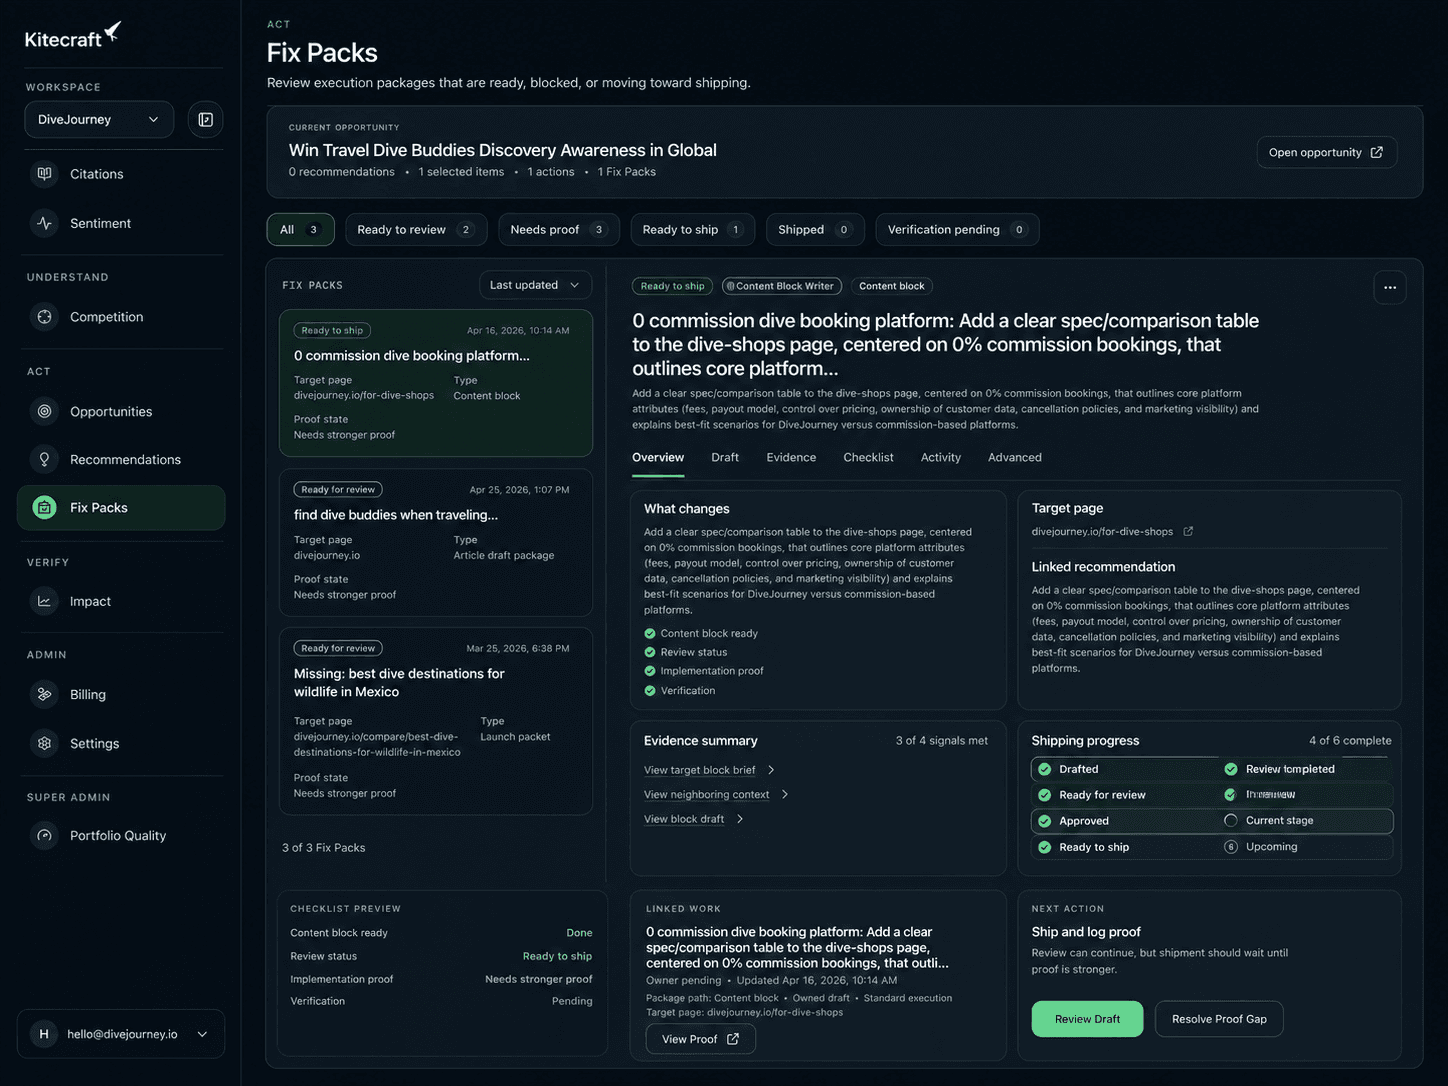Viewport: 1448px width, 1086px height.
Task: Select find dive buddies when traveling card
Action: [436, 543]
